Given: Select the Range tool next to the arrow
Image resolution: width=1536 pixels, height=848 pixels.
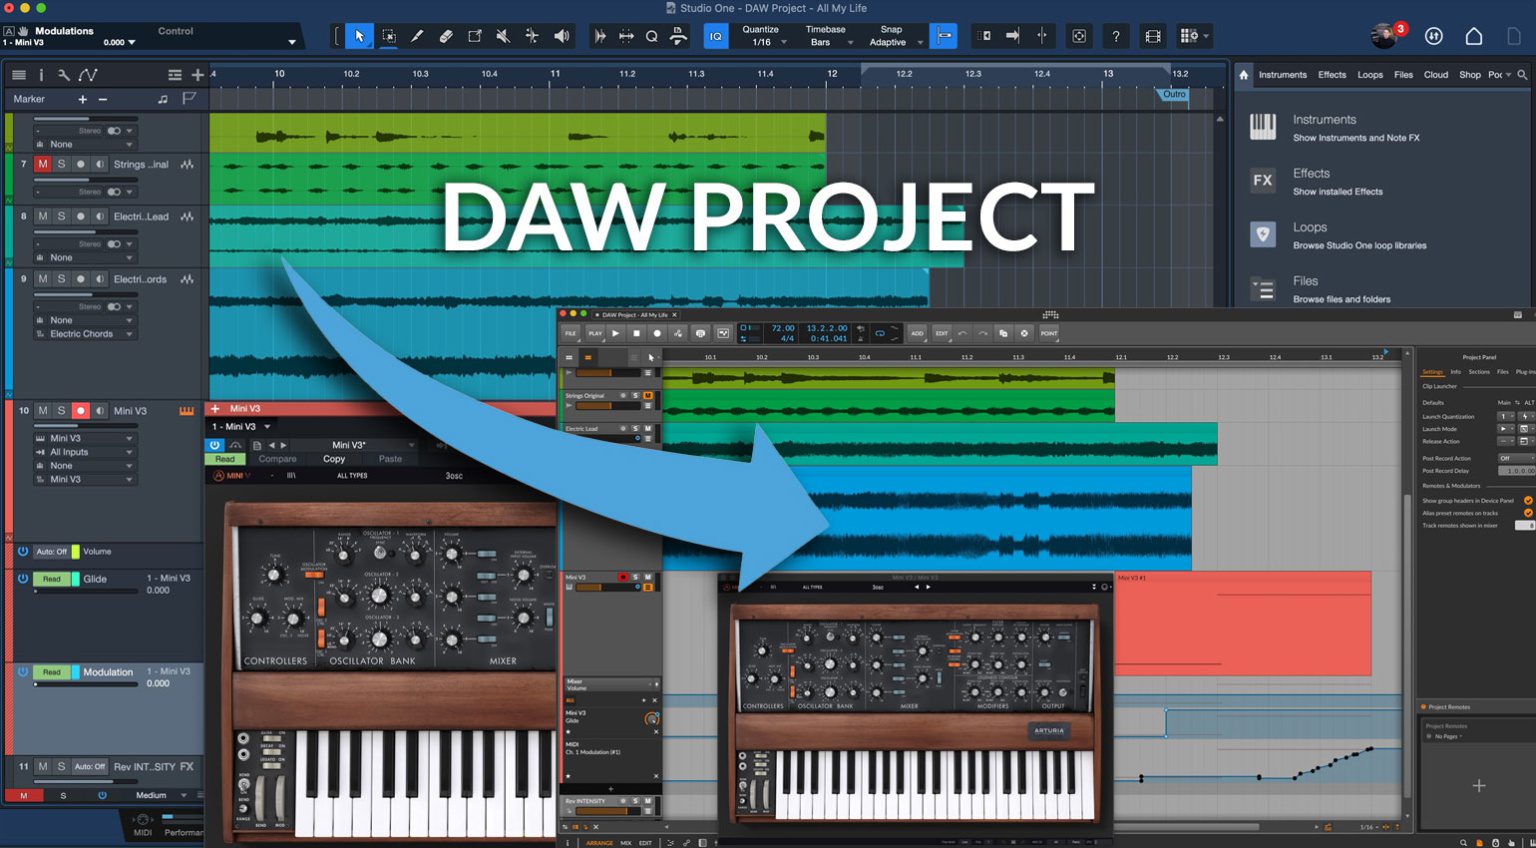Looking at the screenshot, I should pos(388,36).
